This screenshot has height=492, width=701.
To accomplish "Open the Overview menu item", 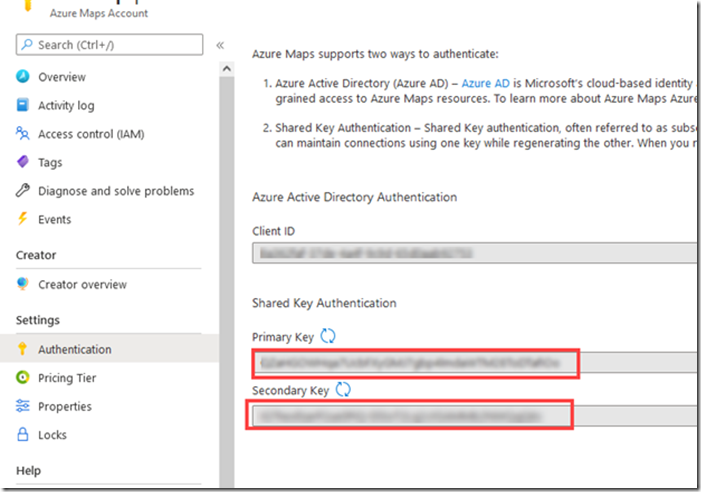I will [62, 77].
